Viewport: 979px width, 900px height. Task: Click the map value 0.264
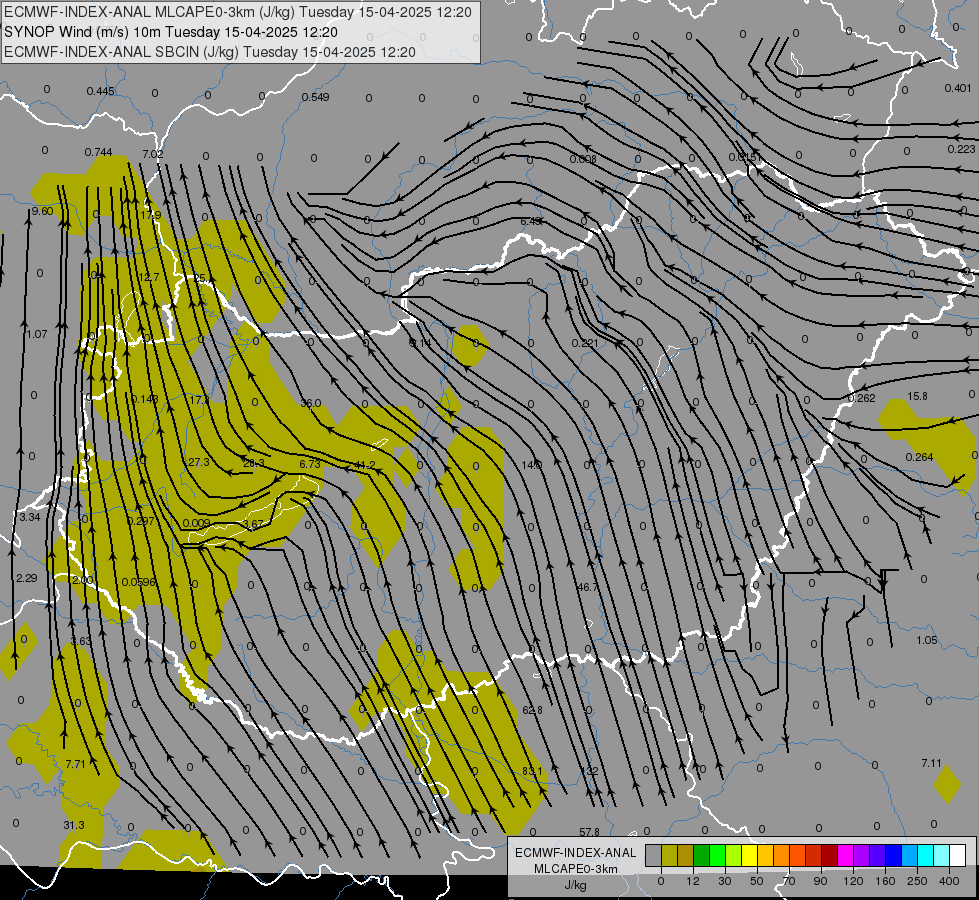(919, 457)
